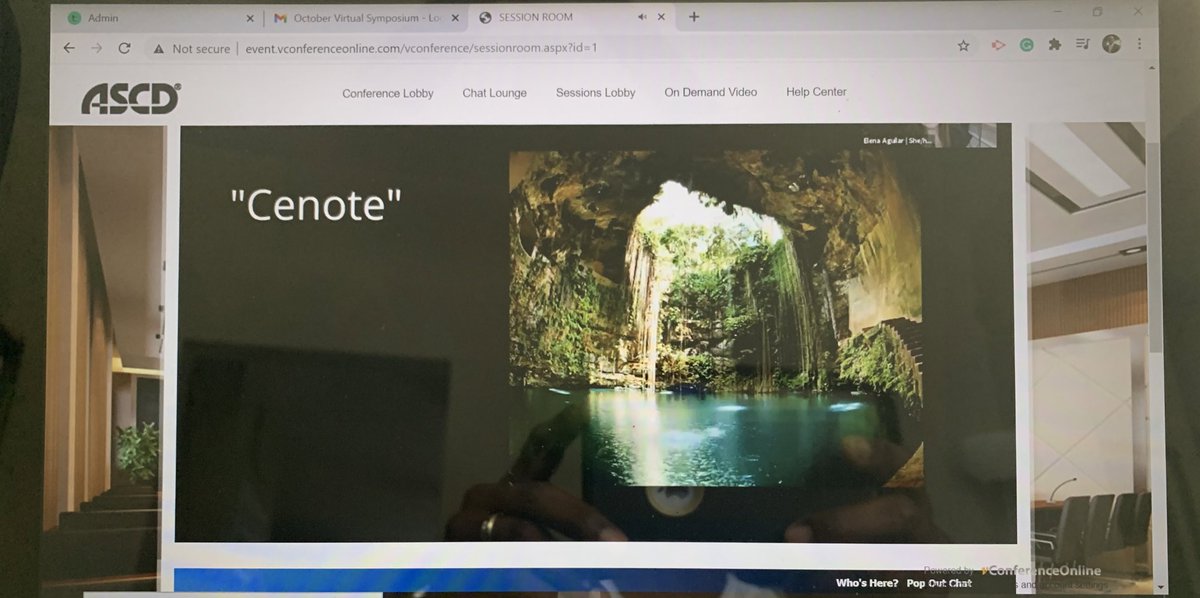
Task: Click Pop Out Chat
Action: point(939,583)
